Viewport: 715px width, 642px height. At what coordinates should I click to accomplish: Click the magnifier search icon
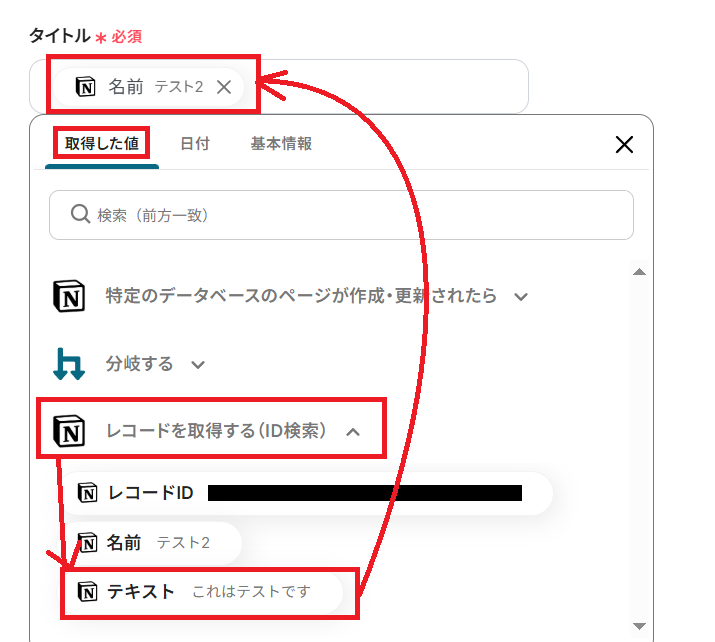(x=80, y=214)
